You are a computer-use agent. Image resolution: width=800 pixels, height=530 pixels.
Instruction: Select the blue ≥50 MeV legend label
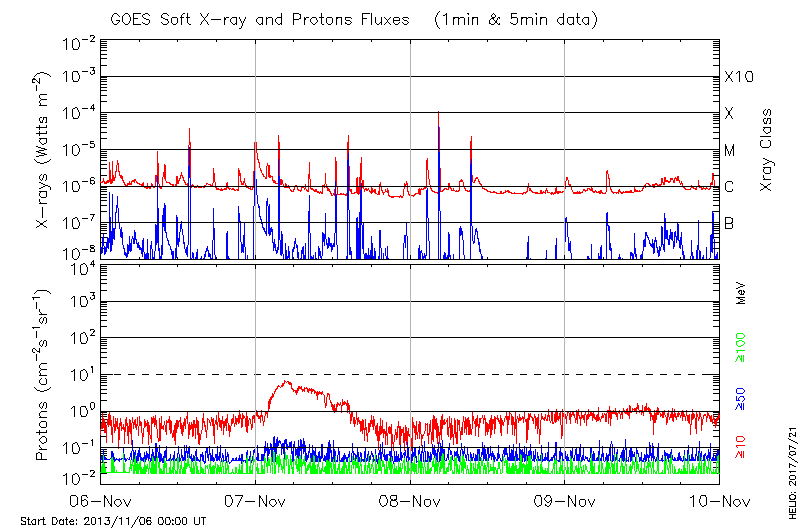point(742,399)
